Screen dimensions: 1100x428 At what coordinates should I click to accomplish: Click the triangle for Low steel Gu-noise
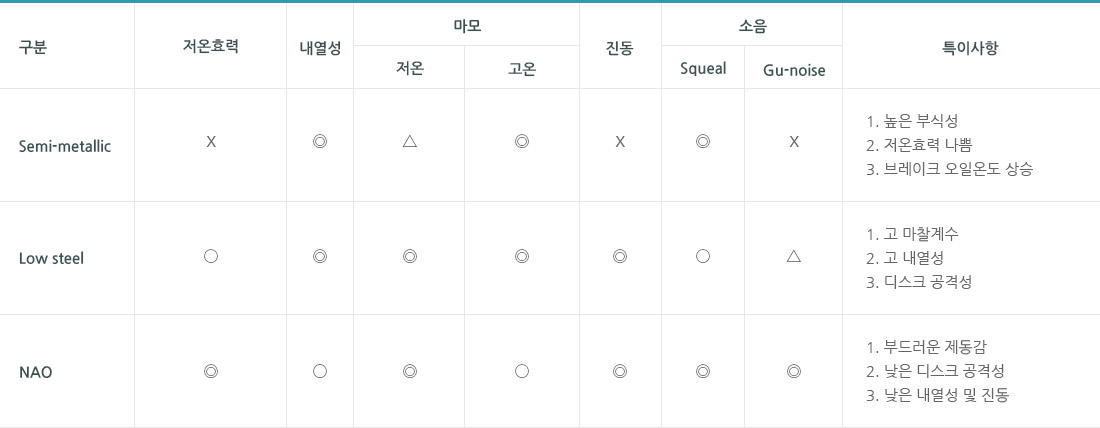(793, 256)
